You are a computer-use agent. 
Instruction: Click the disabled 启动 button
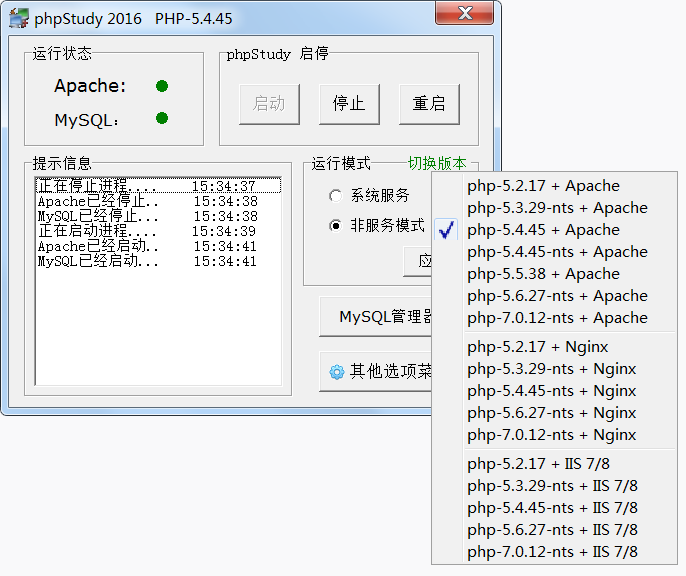click(x=270, y=105)
